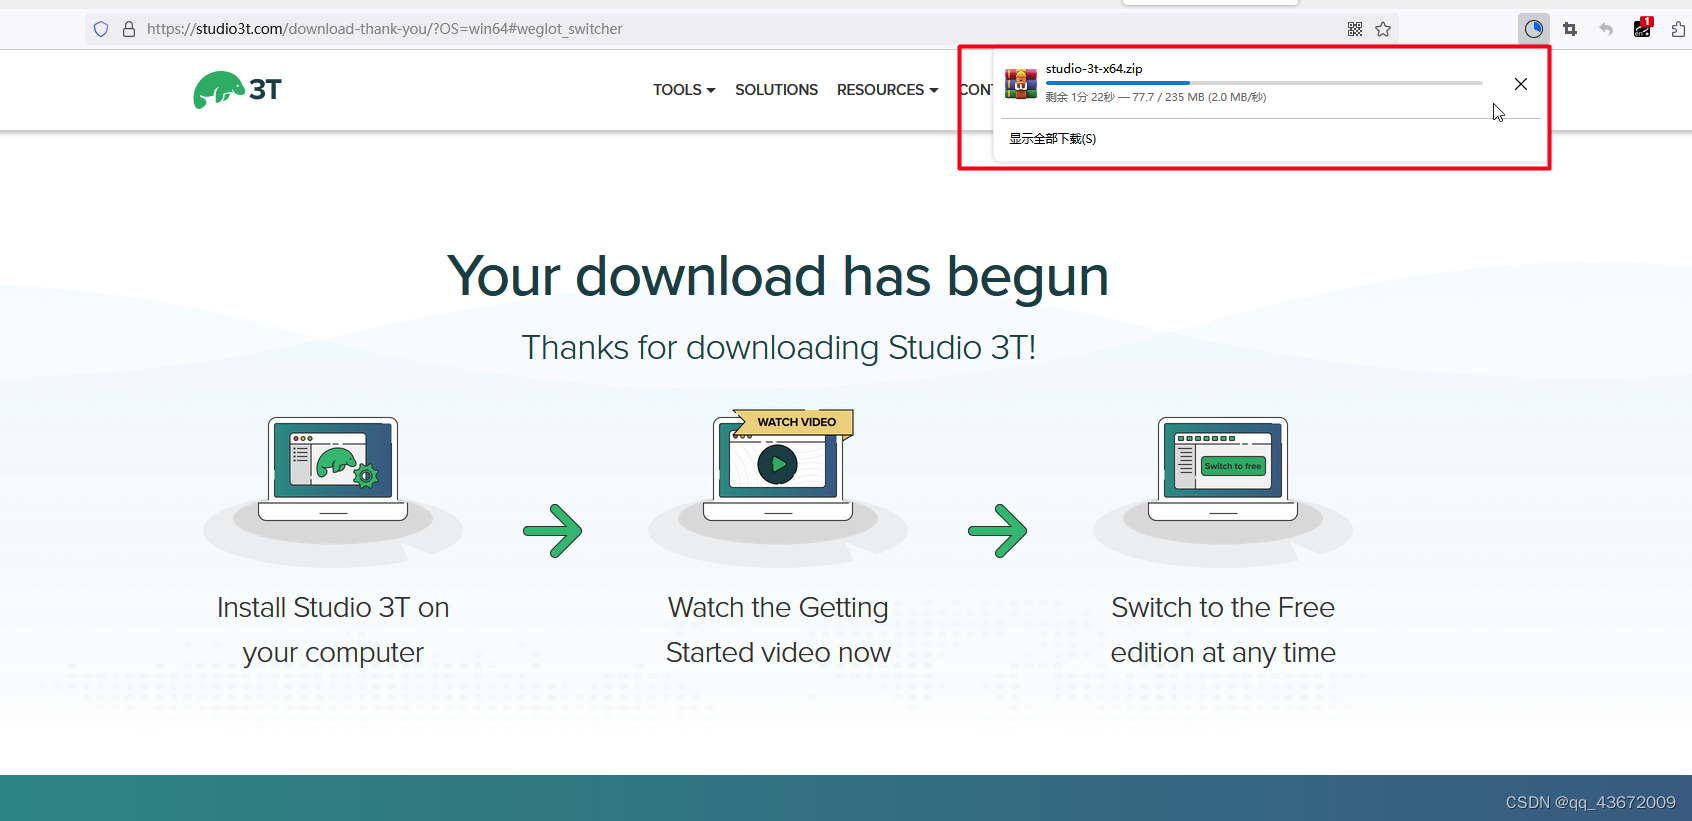Click the WinRAR file icon in downloads

point(1021,83)
